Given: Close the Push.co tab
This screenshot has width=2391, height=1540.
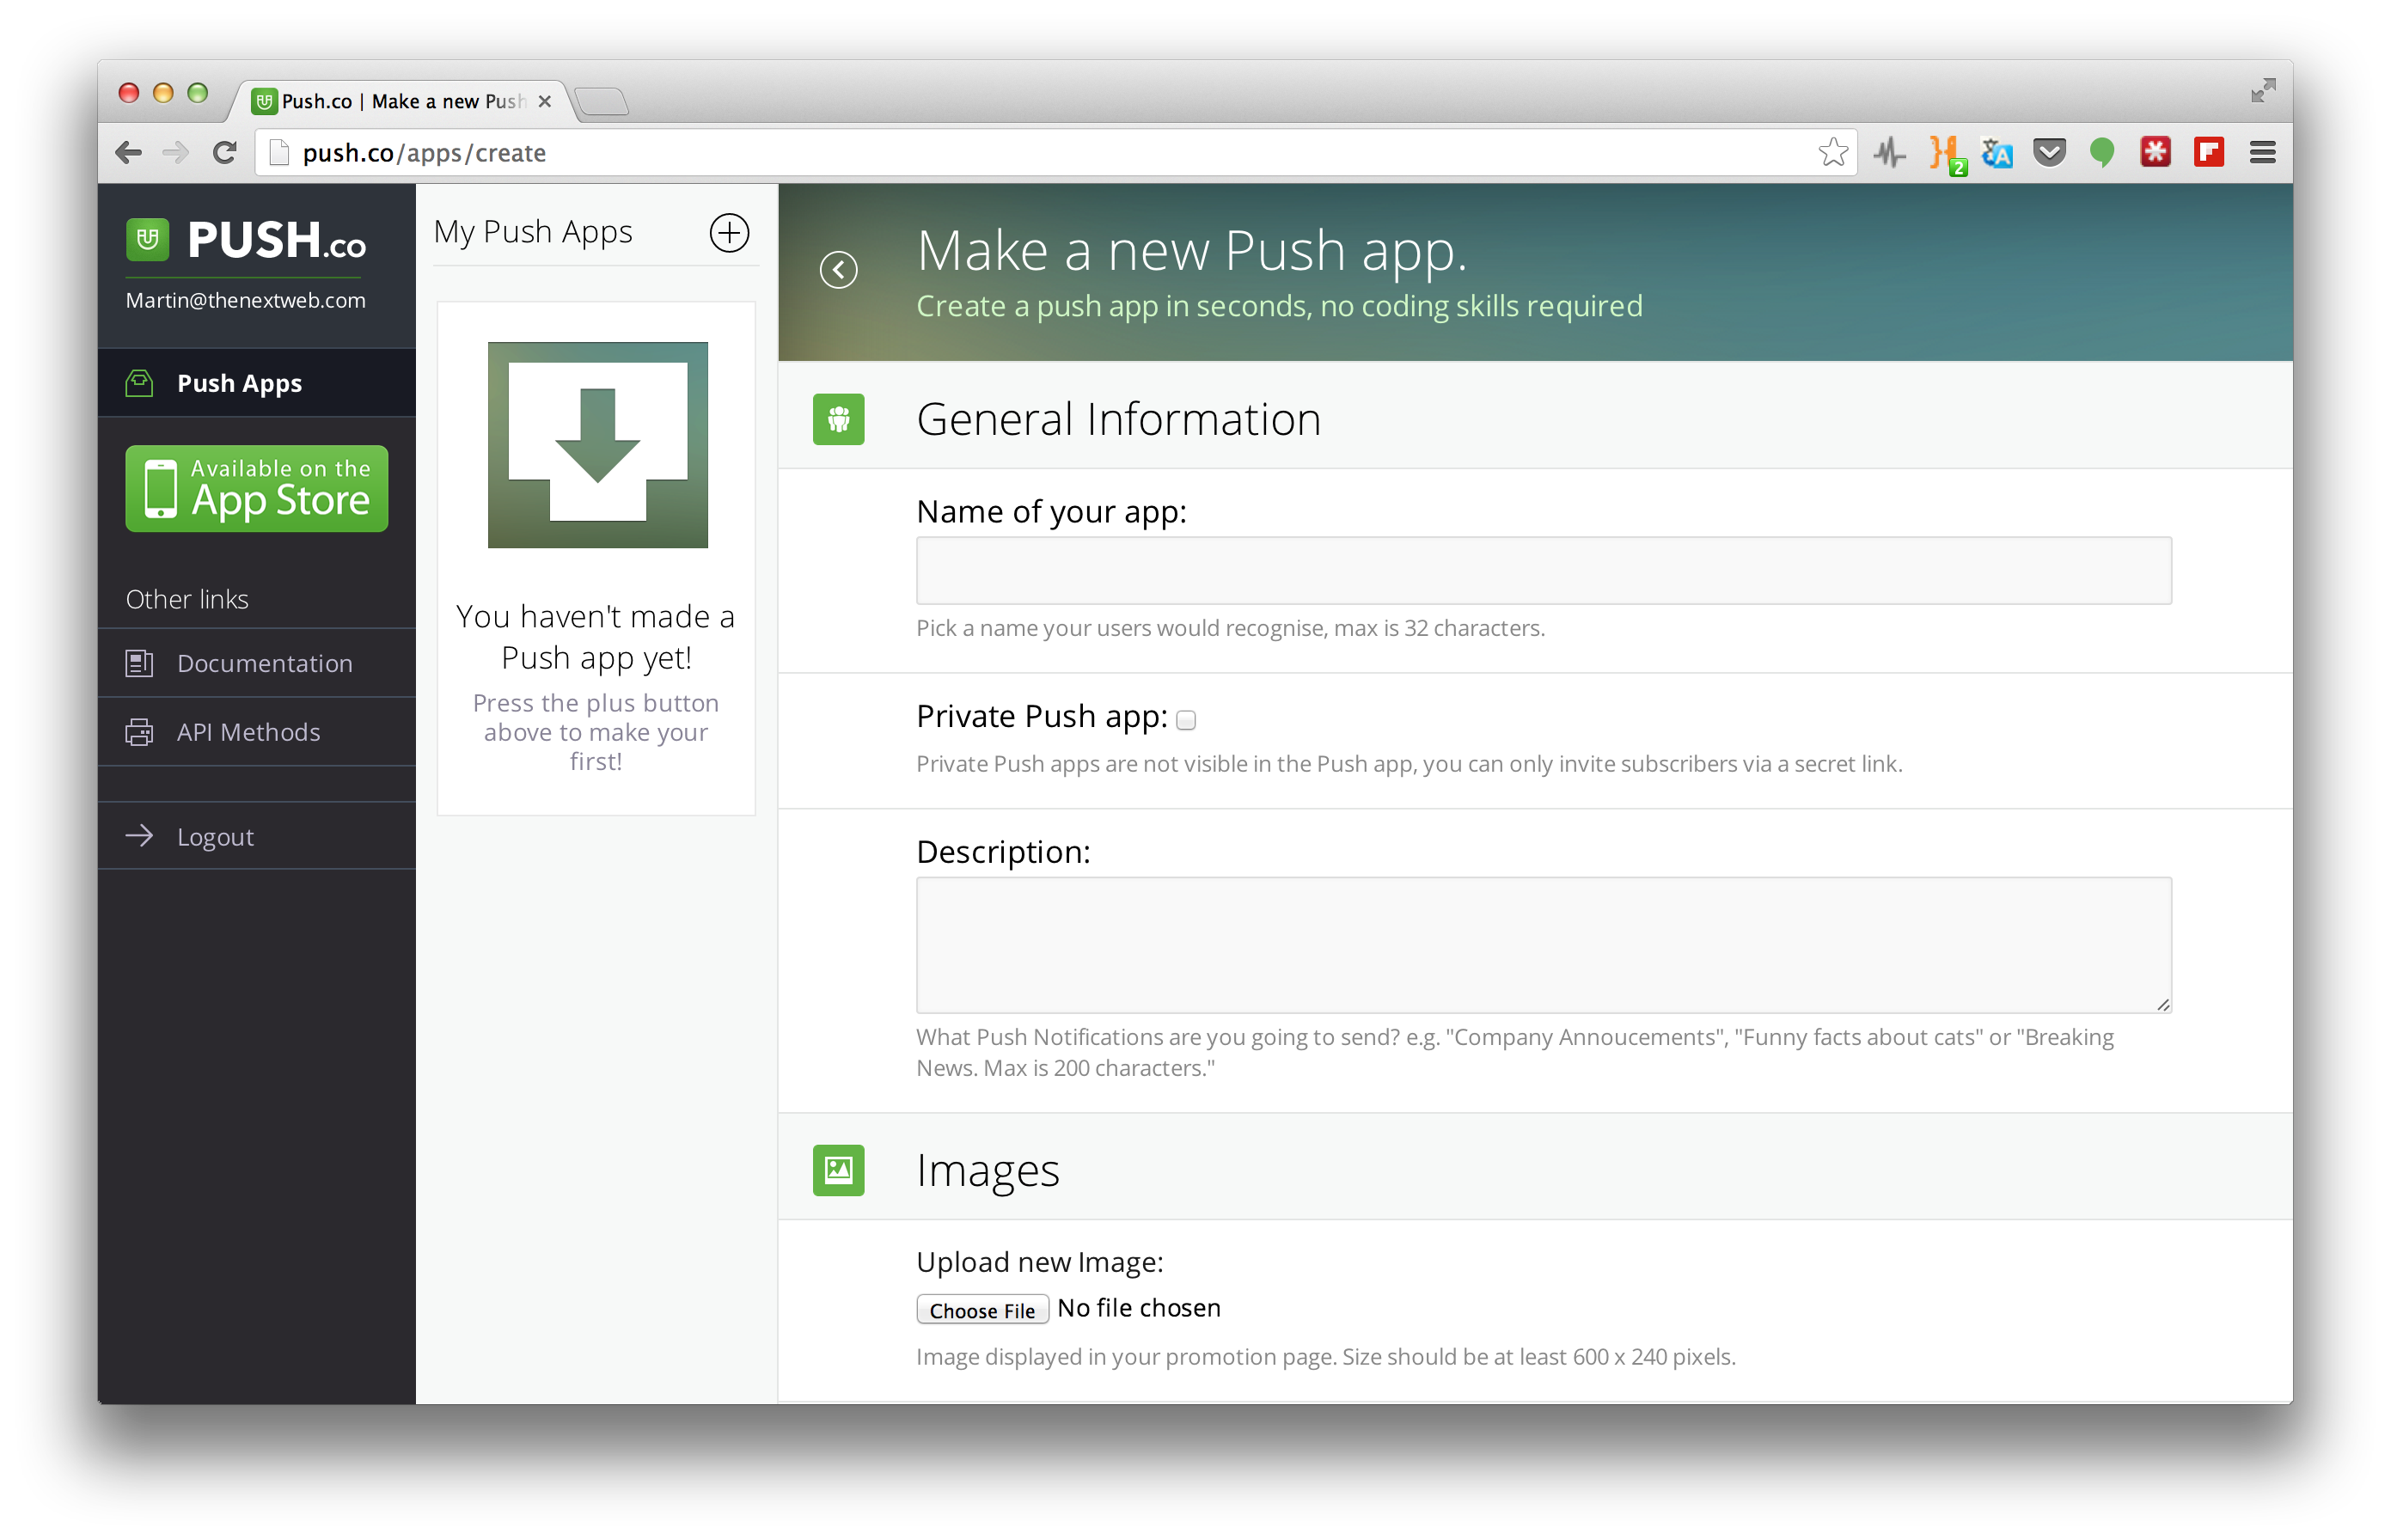Looking at the screenshot, I should pyautogui.click(x=545, y=101).
